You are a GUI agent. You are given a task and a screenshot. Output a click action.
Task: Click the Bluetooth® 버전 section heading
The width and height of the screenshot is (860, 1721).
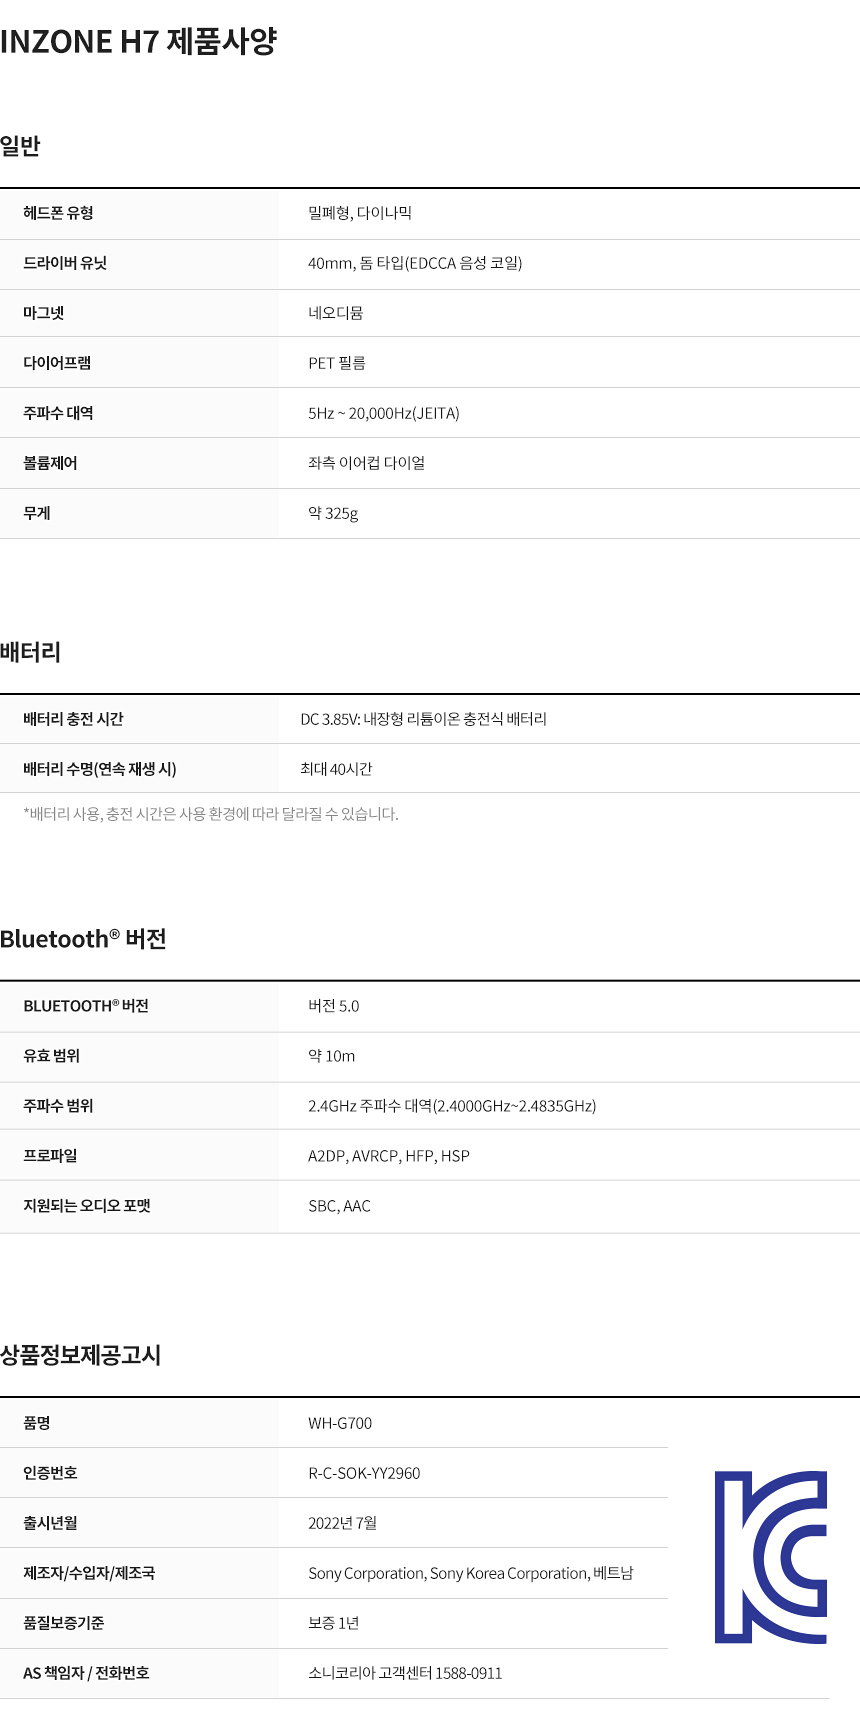click(83, 939)
